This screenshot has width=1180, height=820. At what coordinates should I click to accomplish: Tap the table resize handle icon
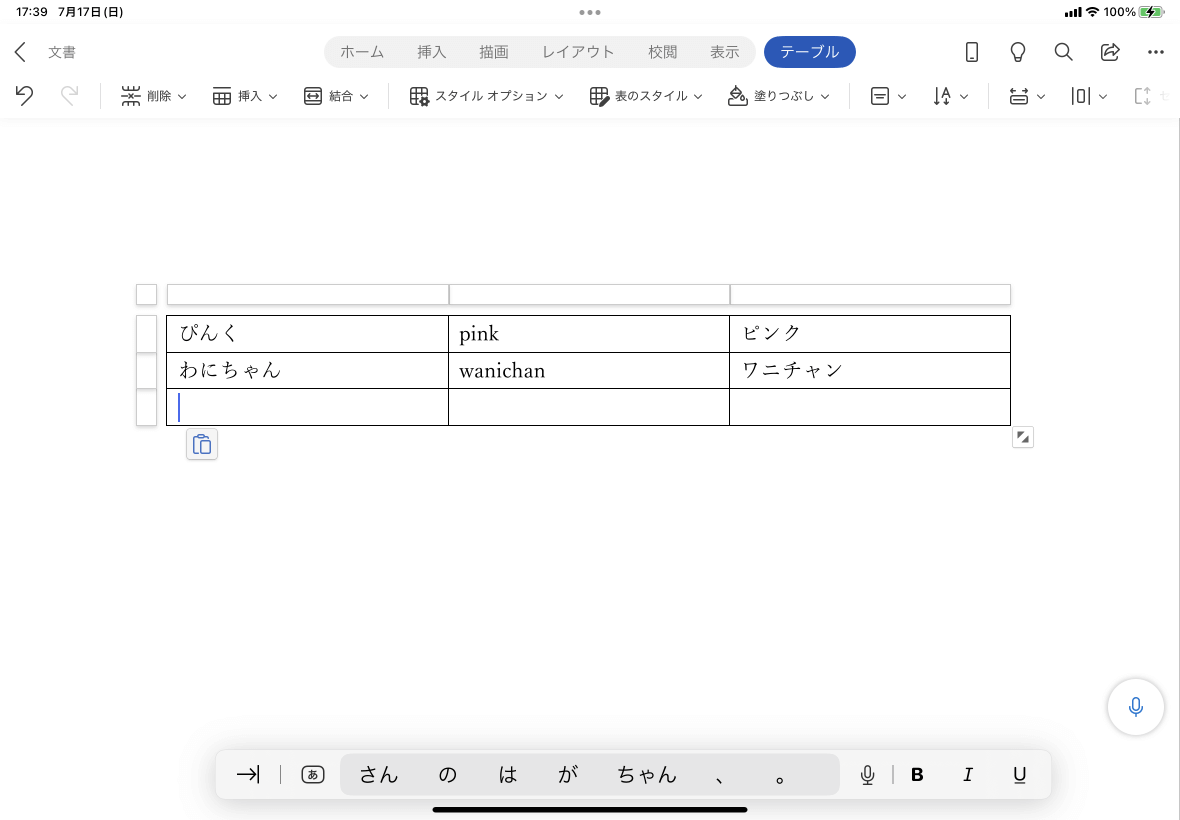(1023, 437)
